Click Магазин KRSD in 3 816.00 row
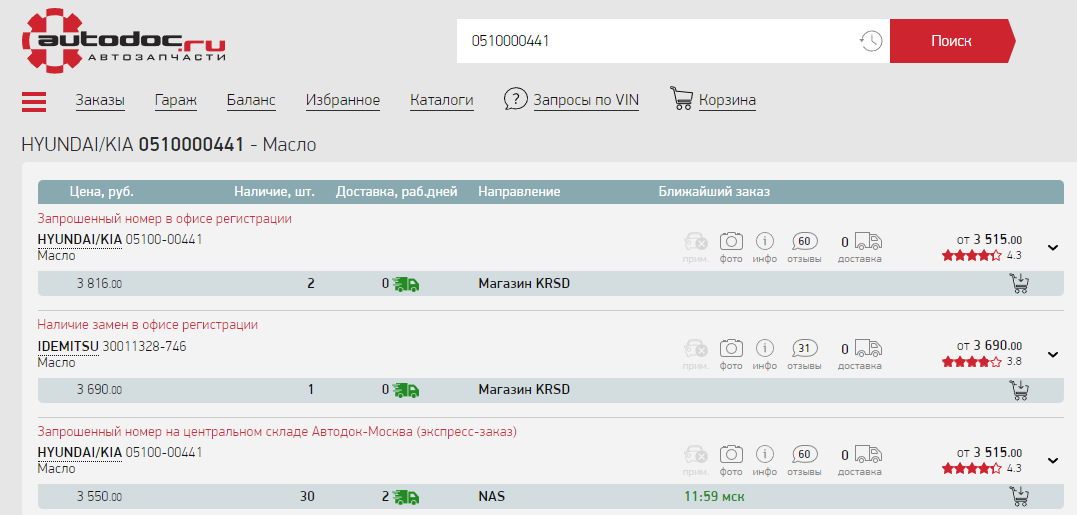The image size is (1077, 515). click(524, 284)
